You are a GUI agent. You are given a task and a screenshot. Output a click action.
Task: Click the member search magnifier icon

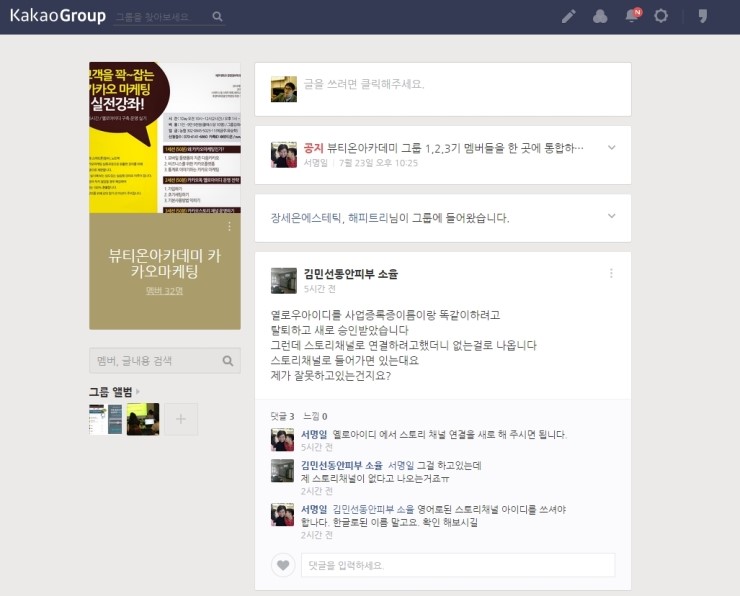coord(228,361)
